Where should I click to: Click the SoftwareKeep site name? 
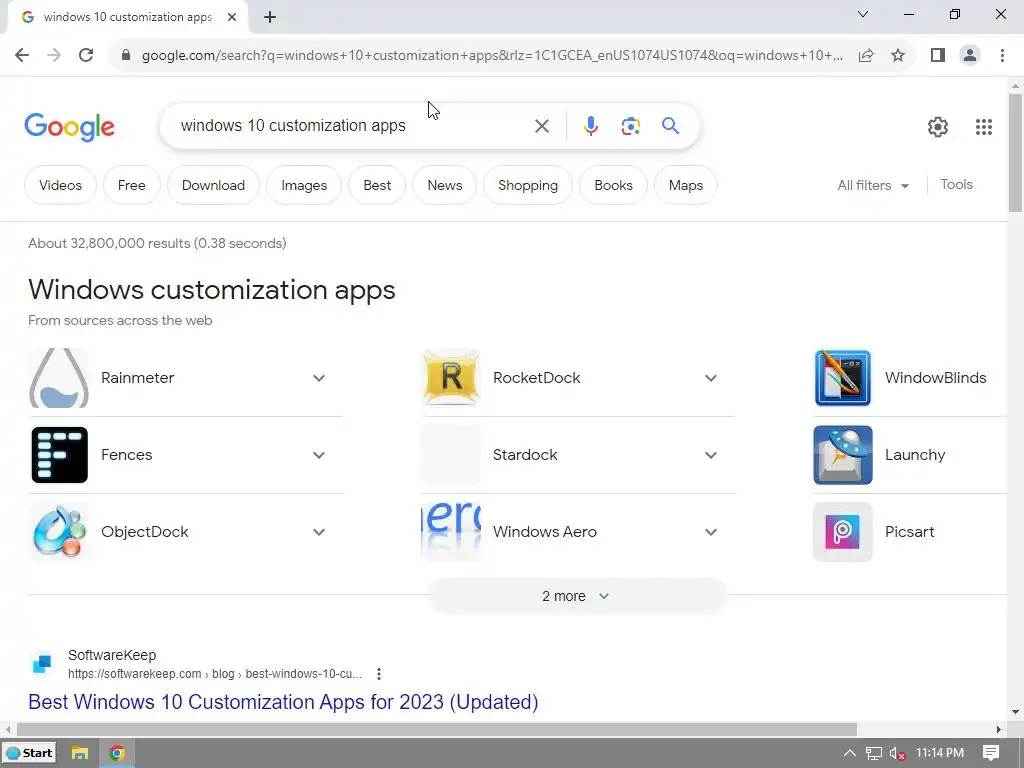(112, 655)
